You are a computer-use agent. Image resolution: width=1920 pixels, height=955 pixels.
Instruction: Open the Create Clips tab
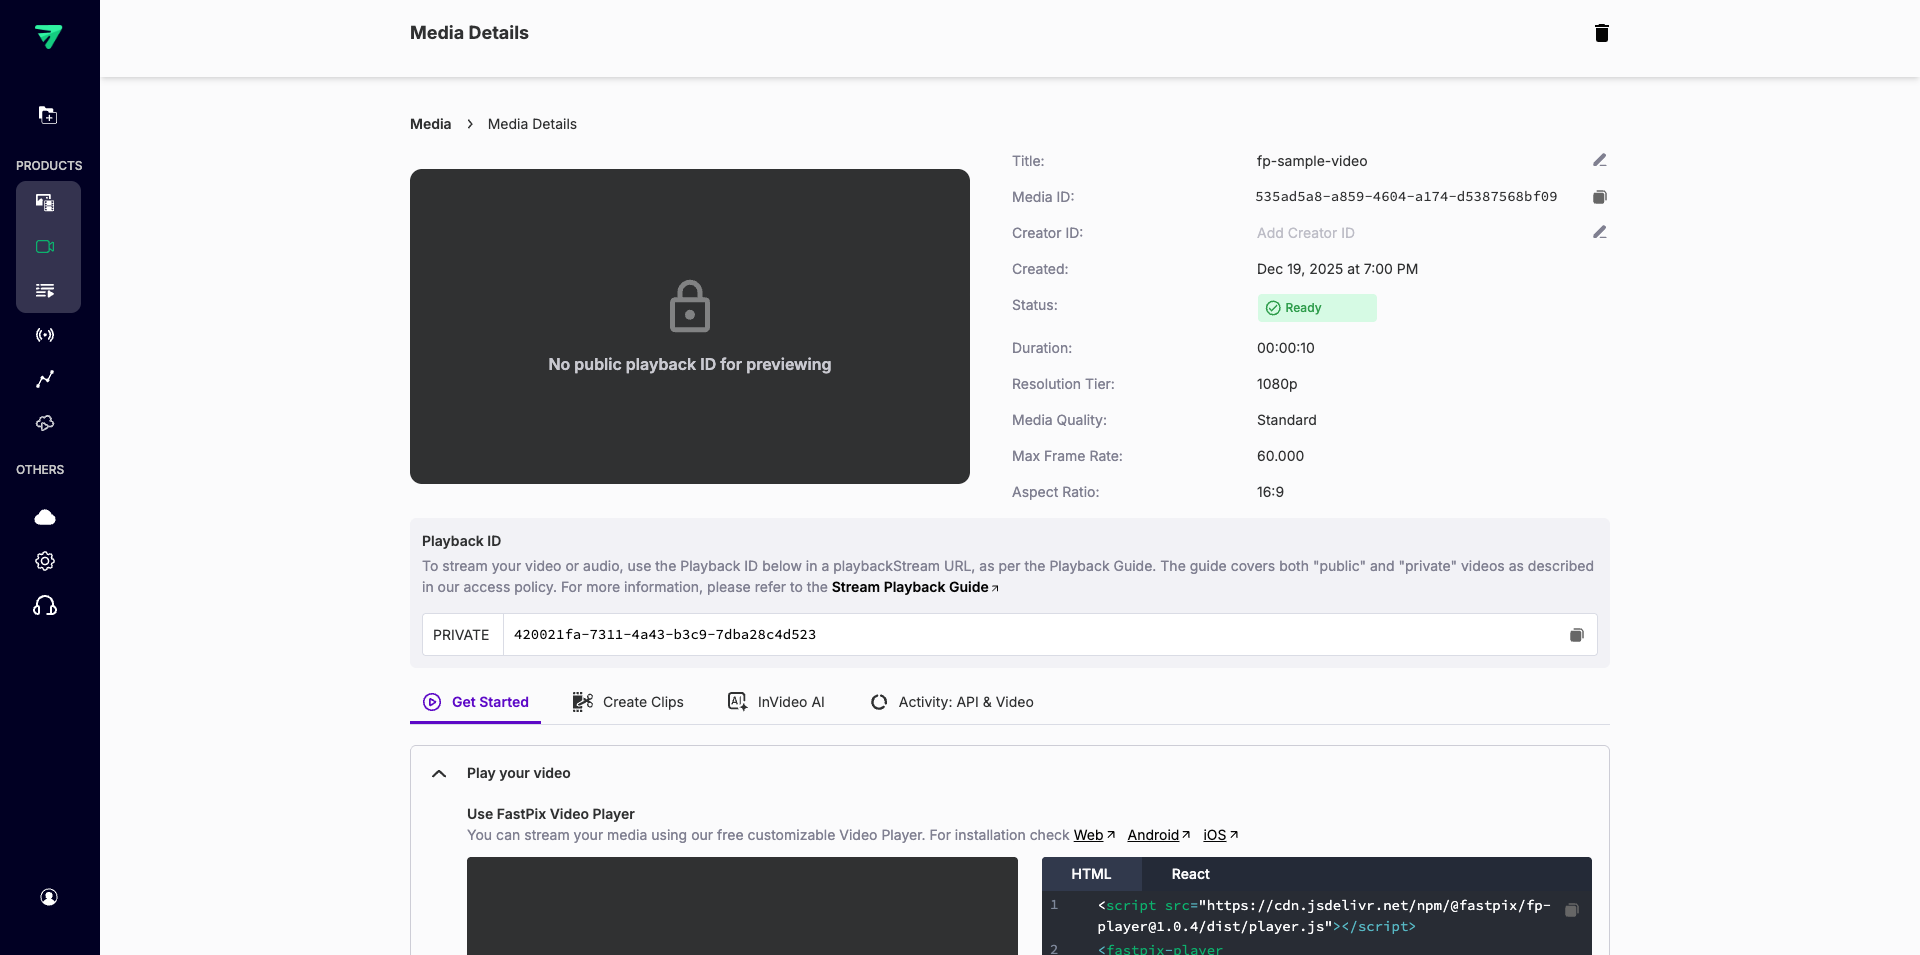click(x=642, y=701)
